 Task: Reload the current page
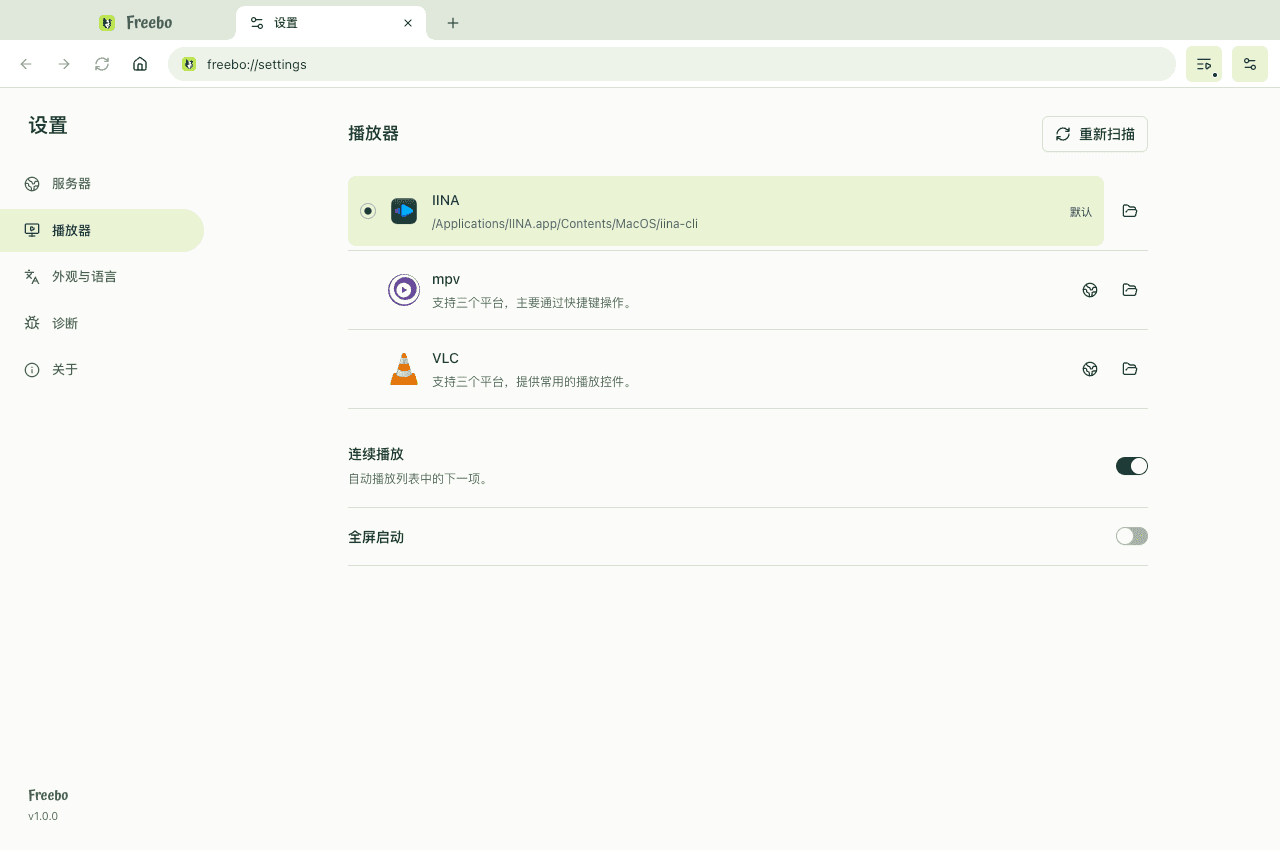click(102, 64)
